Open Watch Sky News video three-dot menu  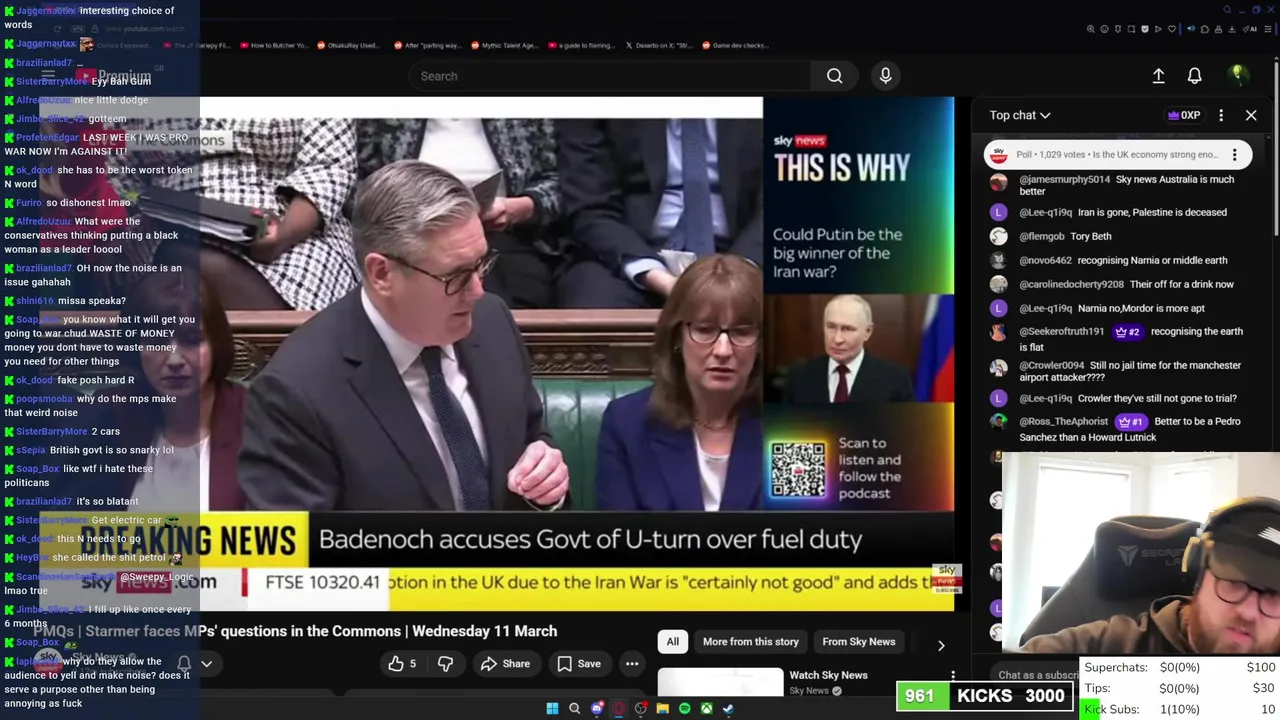(x=953, y=676)
